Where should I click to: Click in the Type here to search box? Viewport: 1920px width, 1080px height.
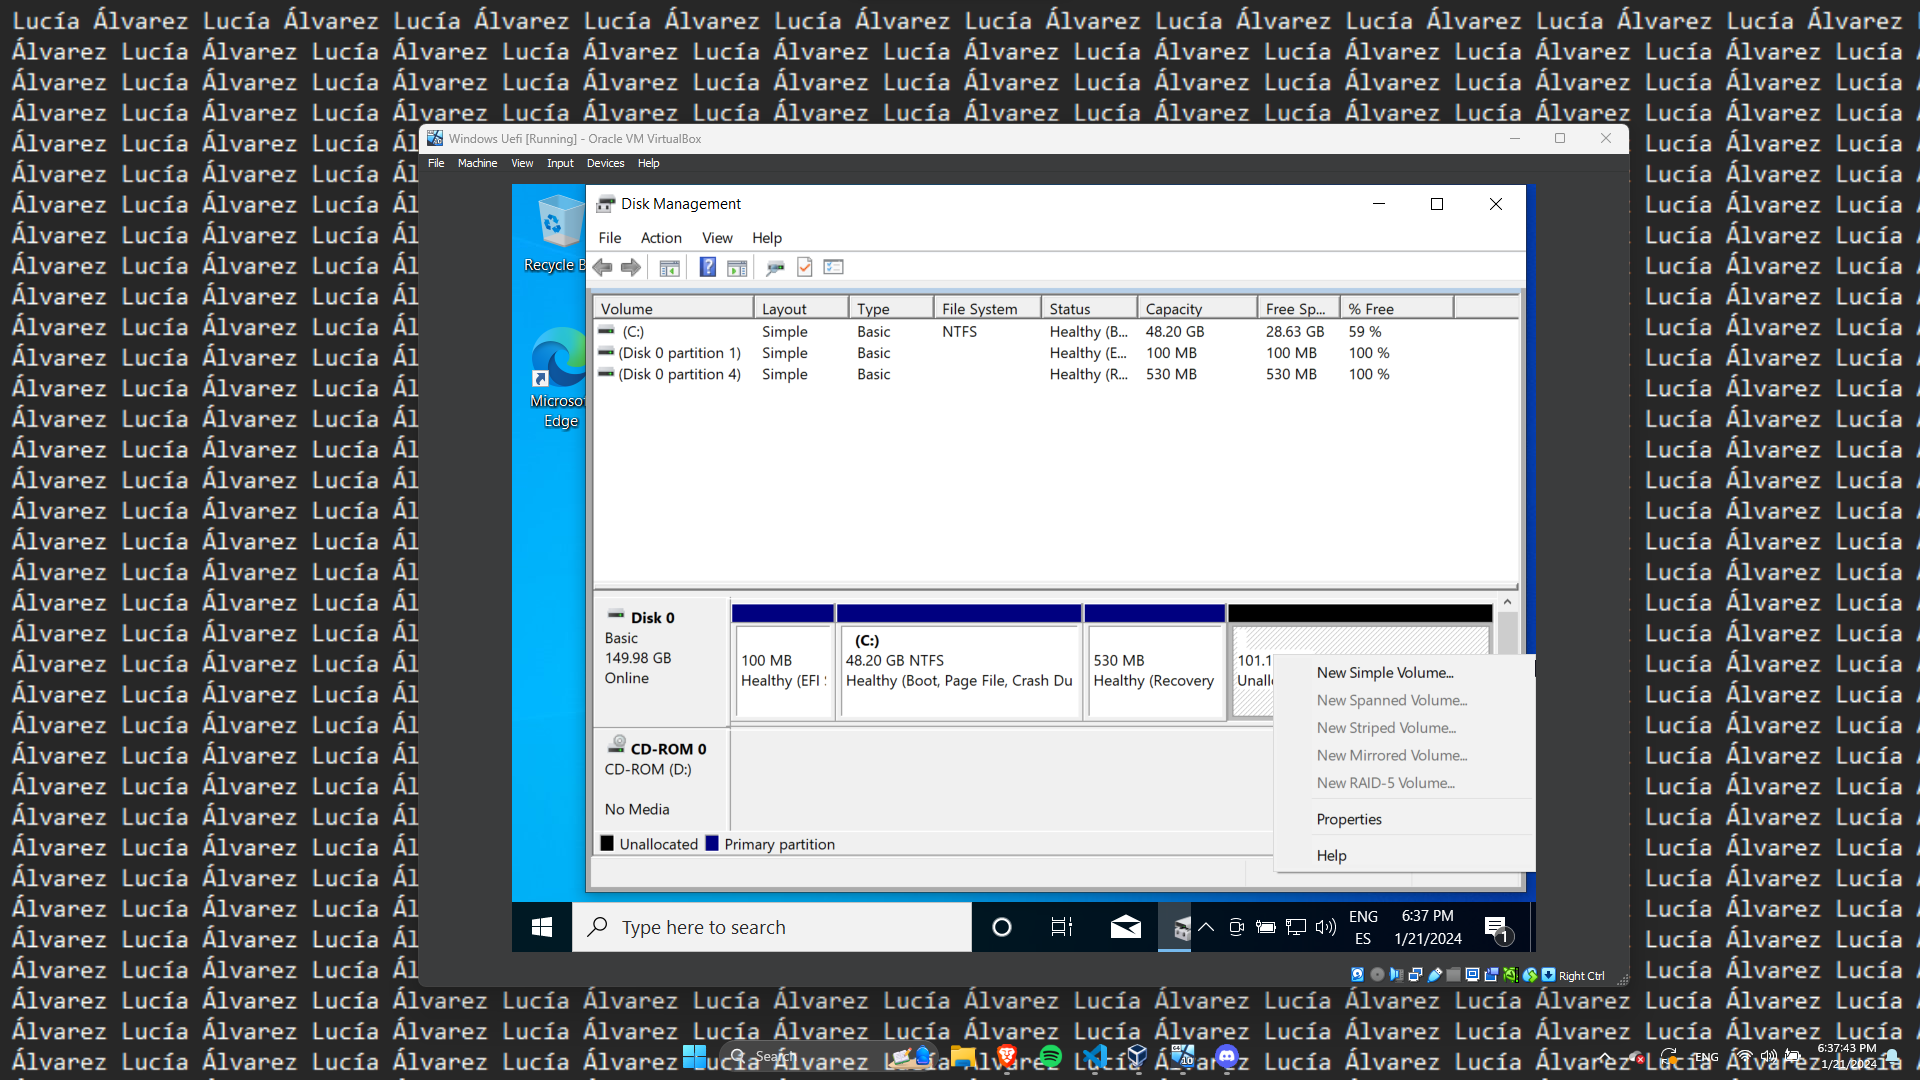[770, 927]
